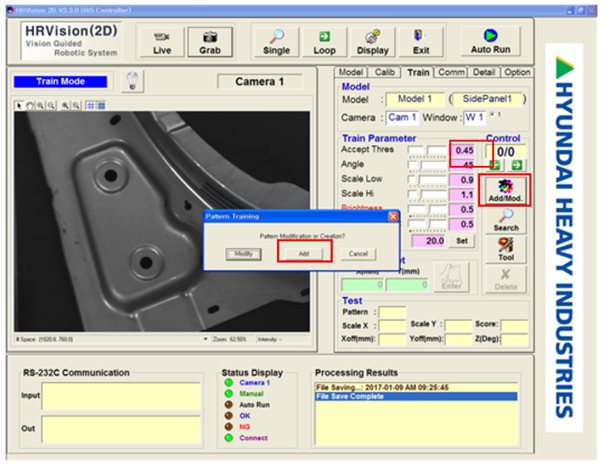Open the Display options
The height and width of the screenshot is (464, 605).
click(x=373, y=42)
